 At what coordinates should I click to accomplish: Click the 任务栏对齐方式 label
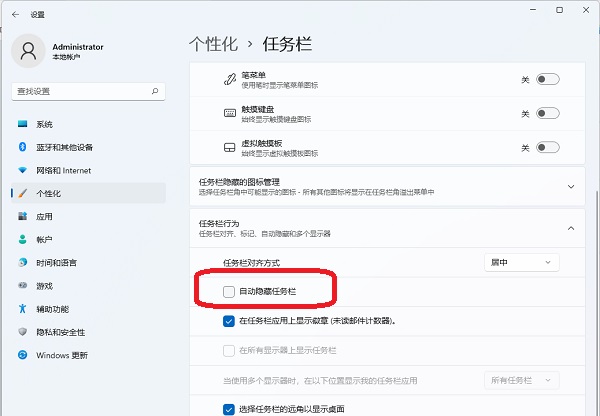click(251, 263)
